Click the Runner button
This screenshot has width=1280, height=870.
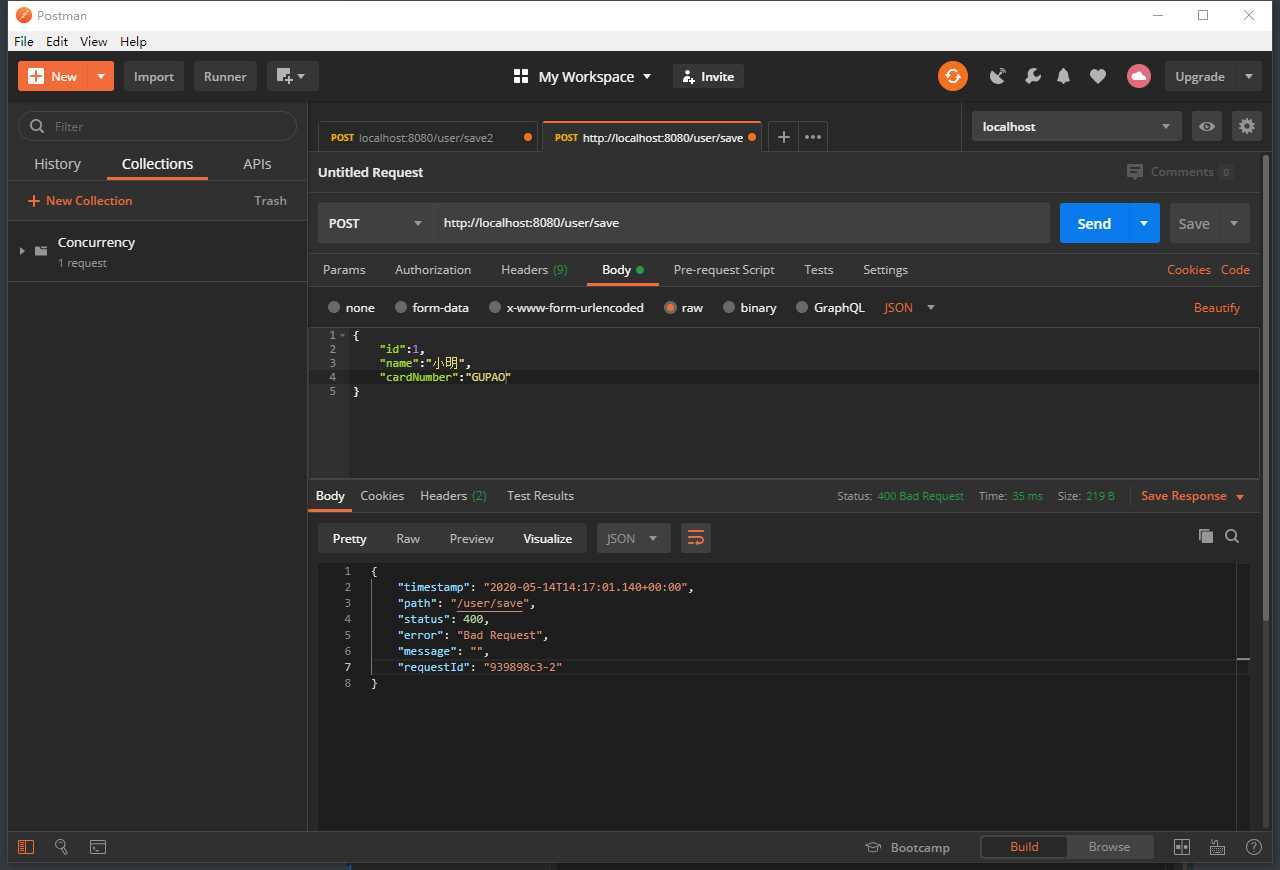tap(225, 76)
